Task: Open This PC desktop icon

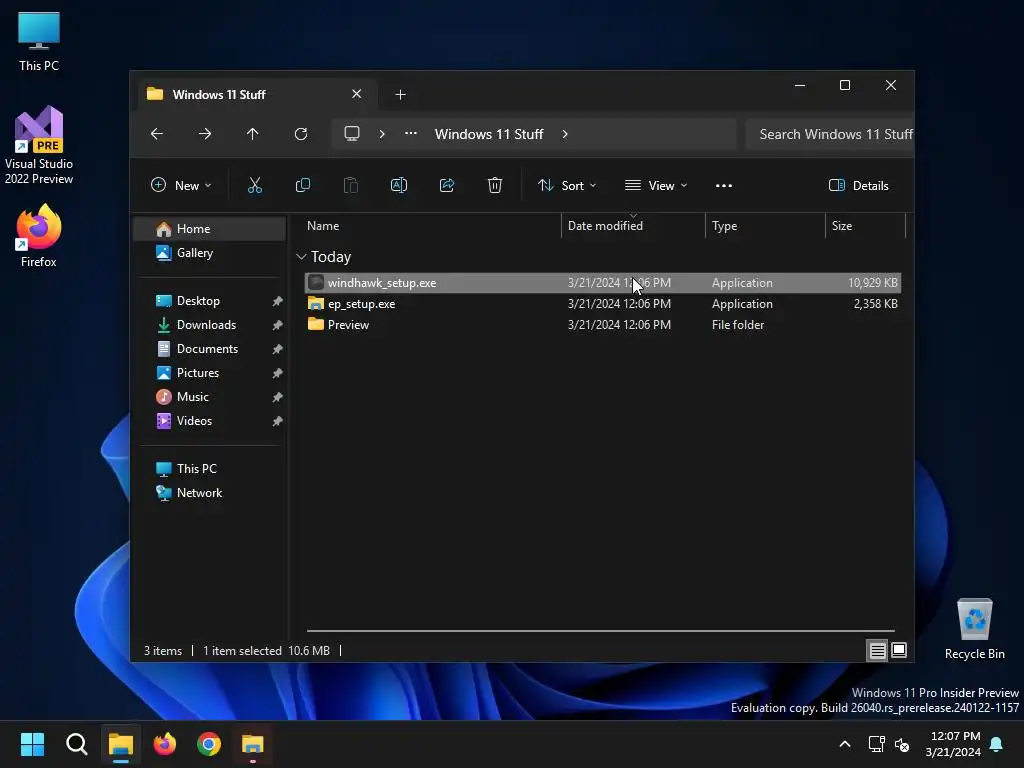Action: tap(39, 41)
